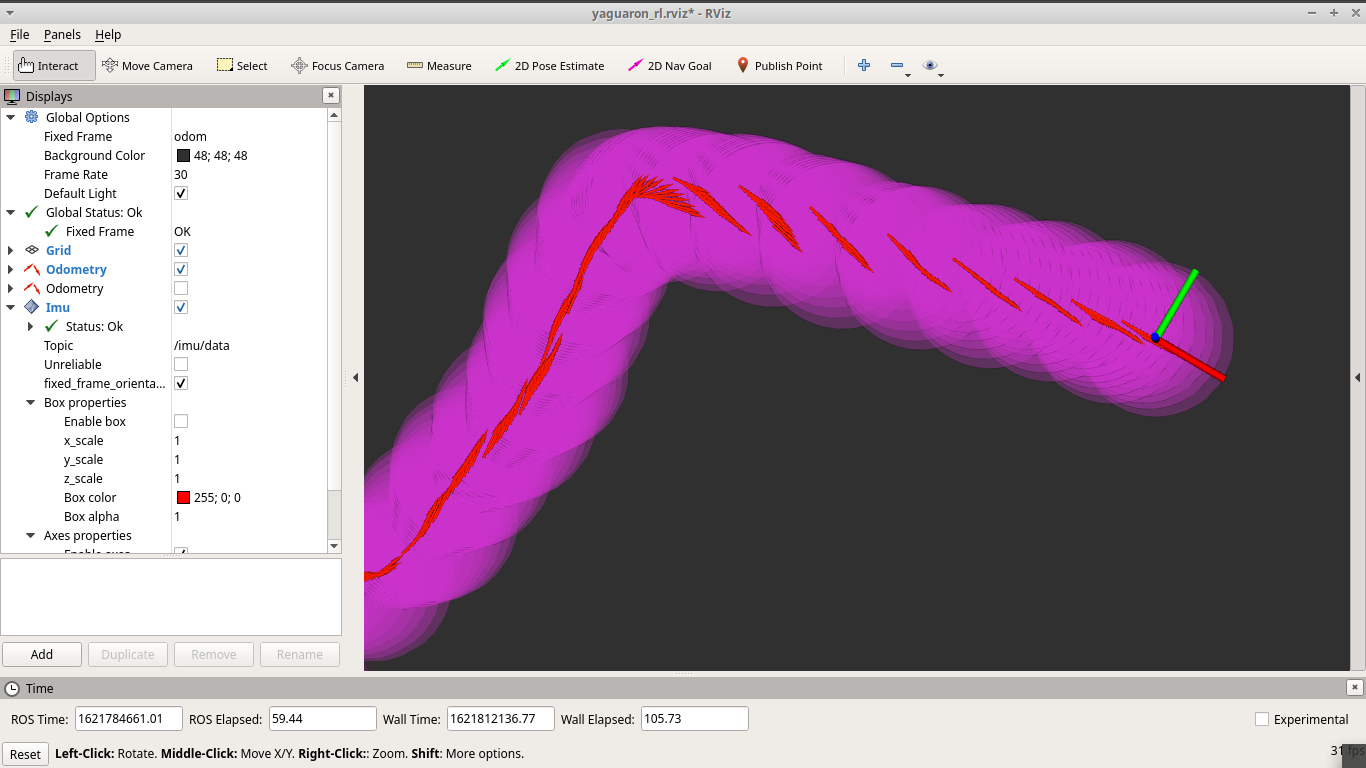This screenshot has height=768, width=1366.
Task: Select the Interact tool
Action: pyautogui.click(x=54, y=66)
